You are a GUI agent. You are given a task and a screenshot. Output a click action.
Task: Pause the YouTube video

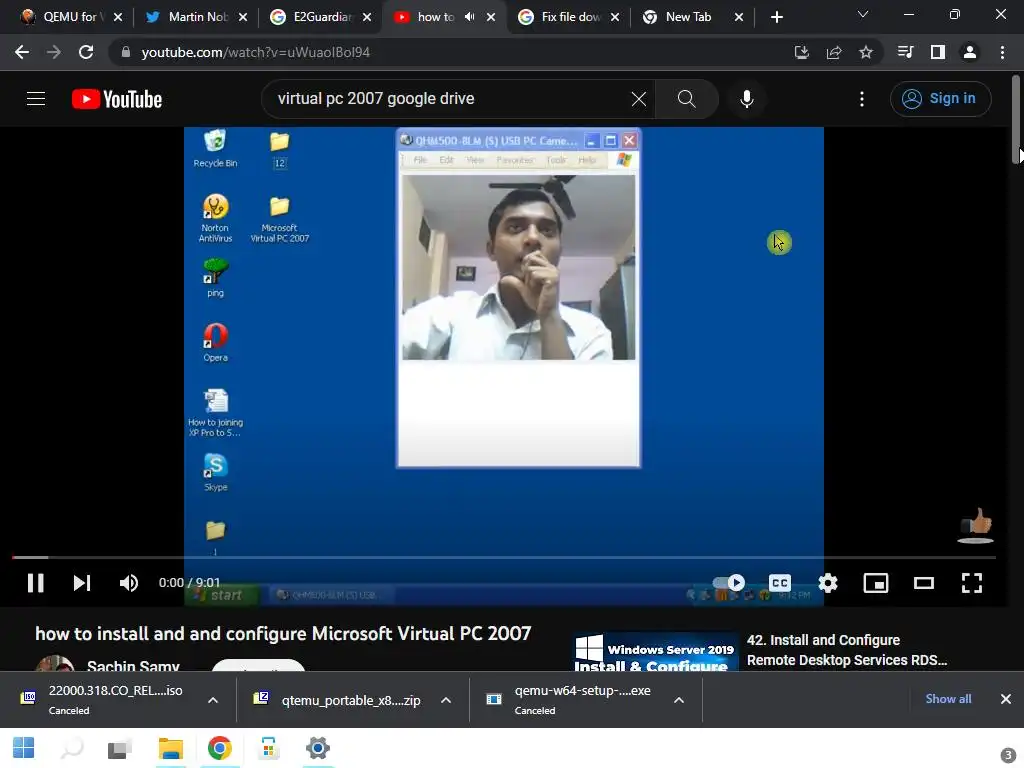tap(35, 583)
